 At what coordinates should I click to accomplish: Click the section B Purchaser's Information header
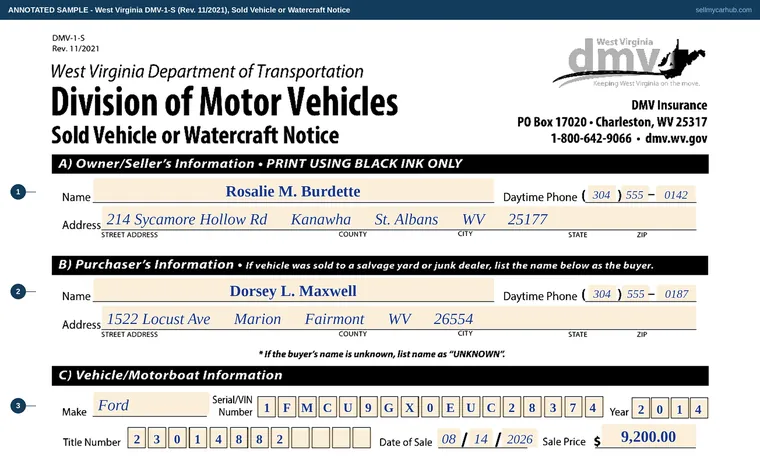380,265
